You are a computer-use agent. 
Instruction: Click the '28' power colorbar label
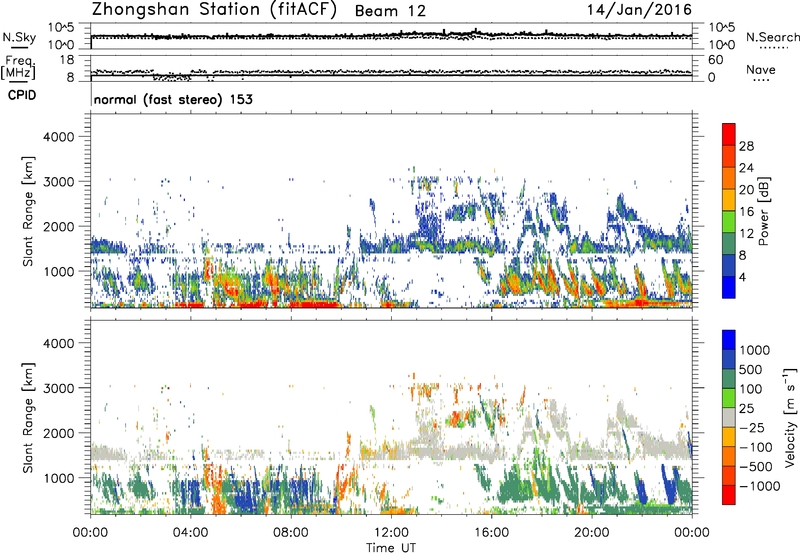(746, 146)
